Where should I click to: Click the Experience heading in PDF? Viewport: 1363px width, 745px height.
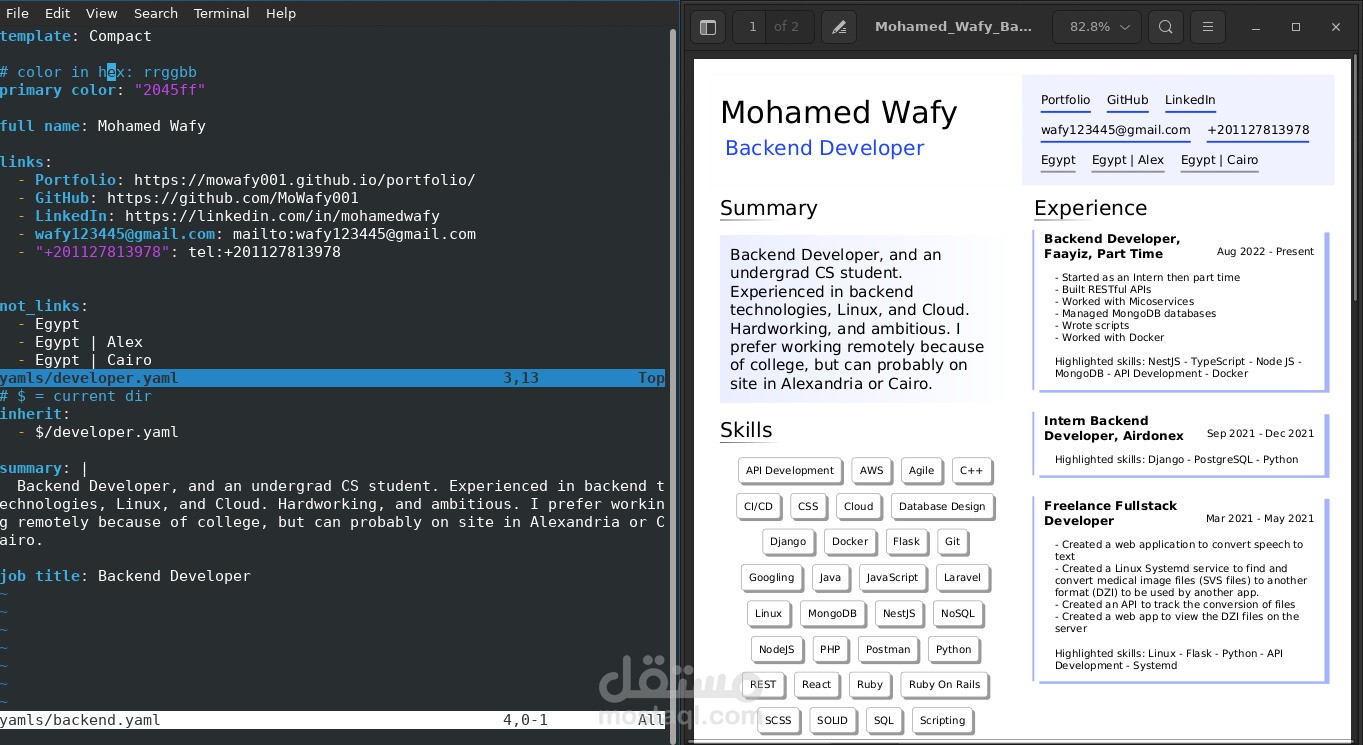click(x=1090, y=208)
